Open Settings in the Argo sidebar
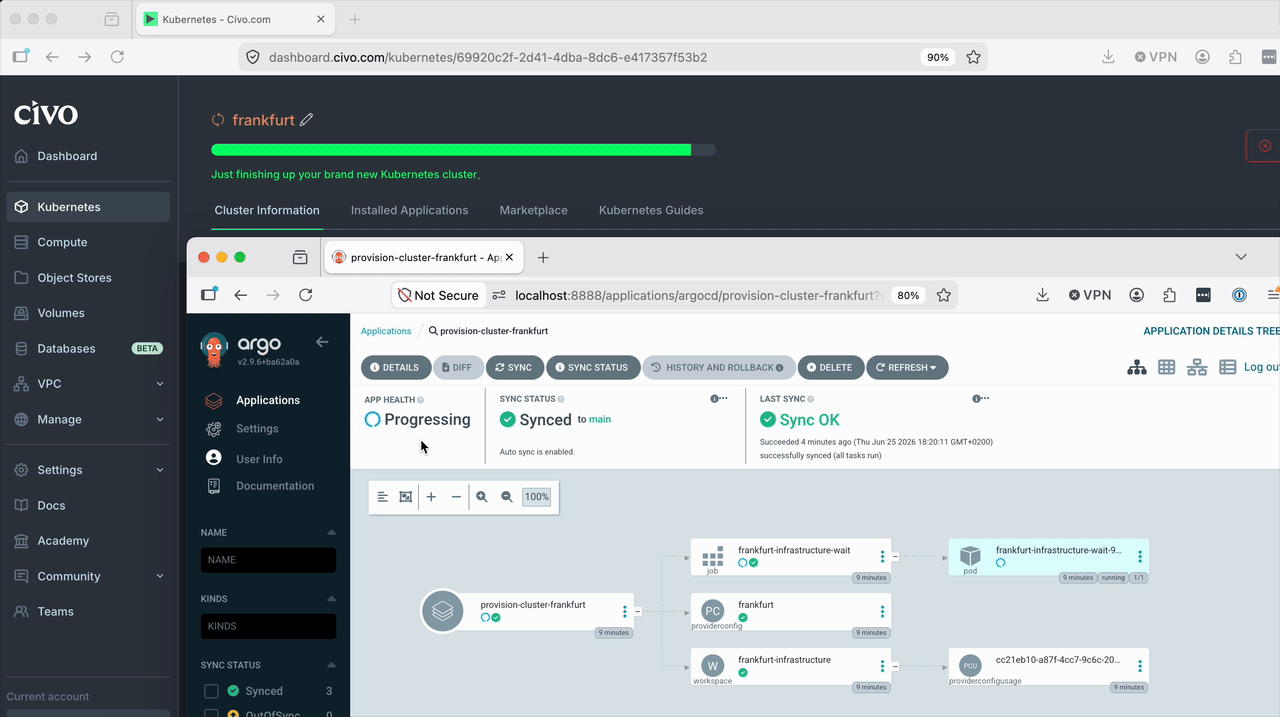 point(257,429)
